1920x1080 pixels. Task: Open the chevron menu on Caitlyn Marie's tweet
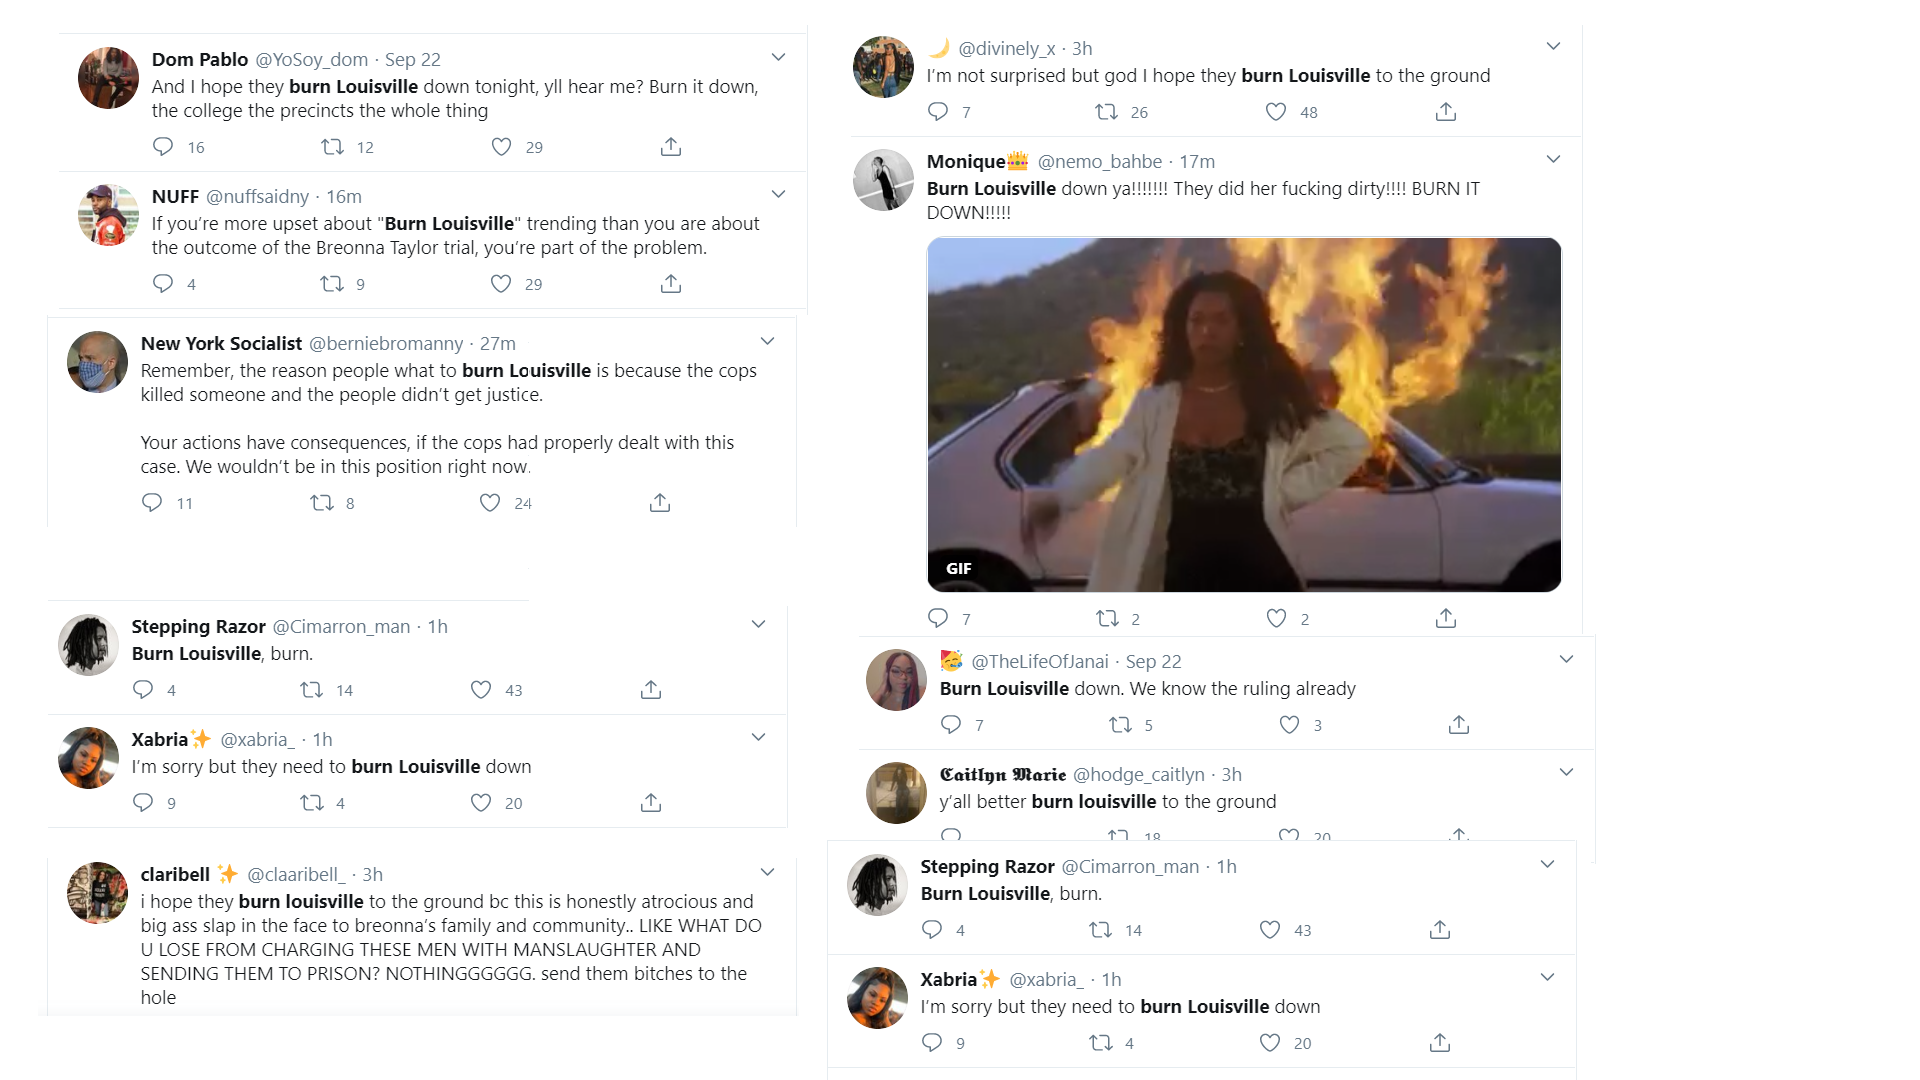[x=1566, y=772]
